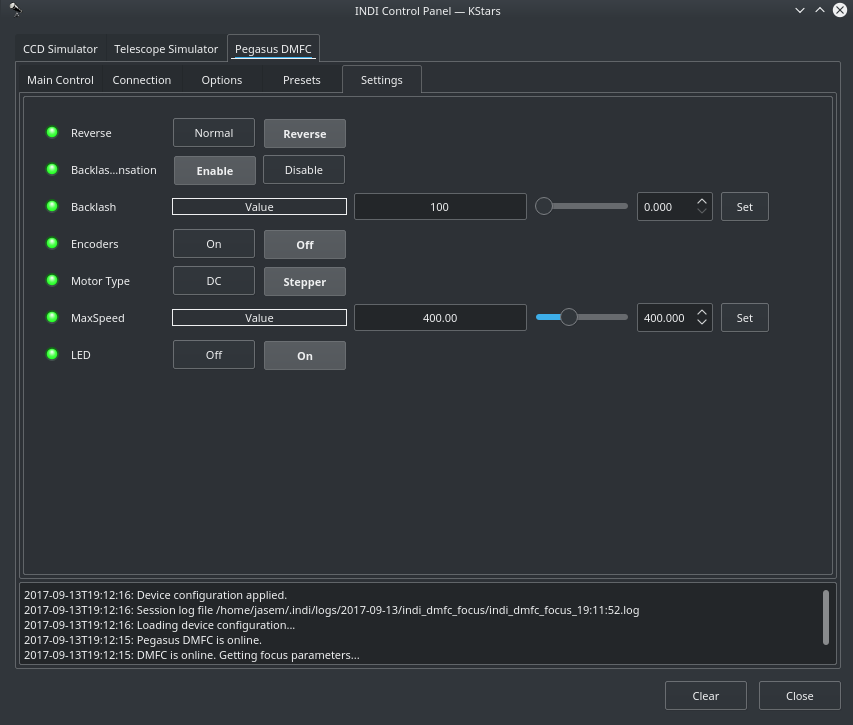Switch to the Presets tab

coord(301,80)
